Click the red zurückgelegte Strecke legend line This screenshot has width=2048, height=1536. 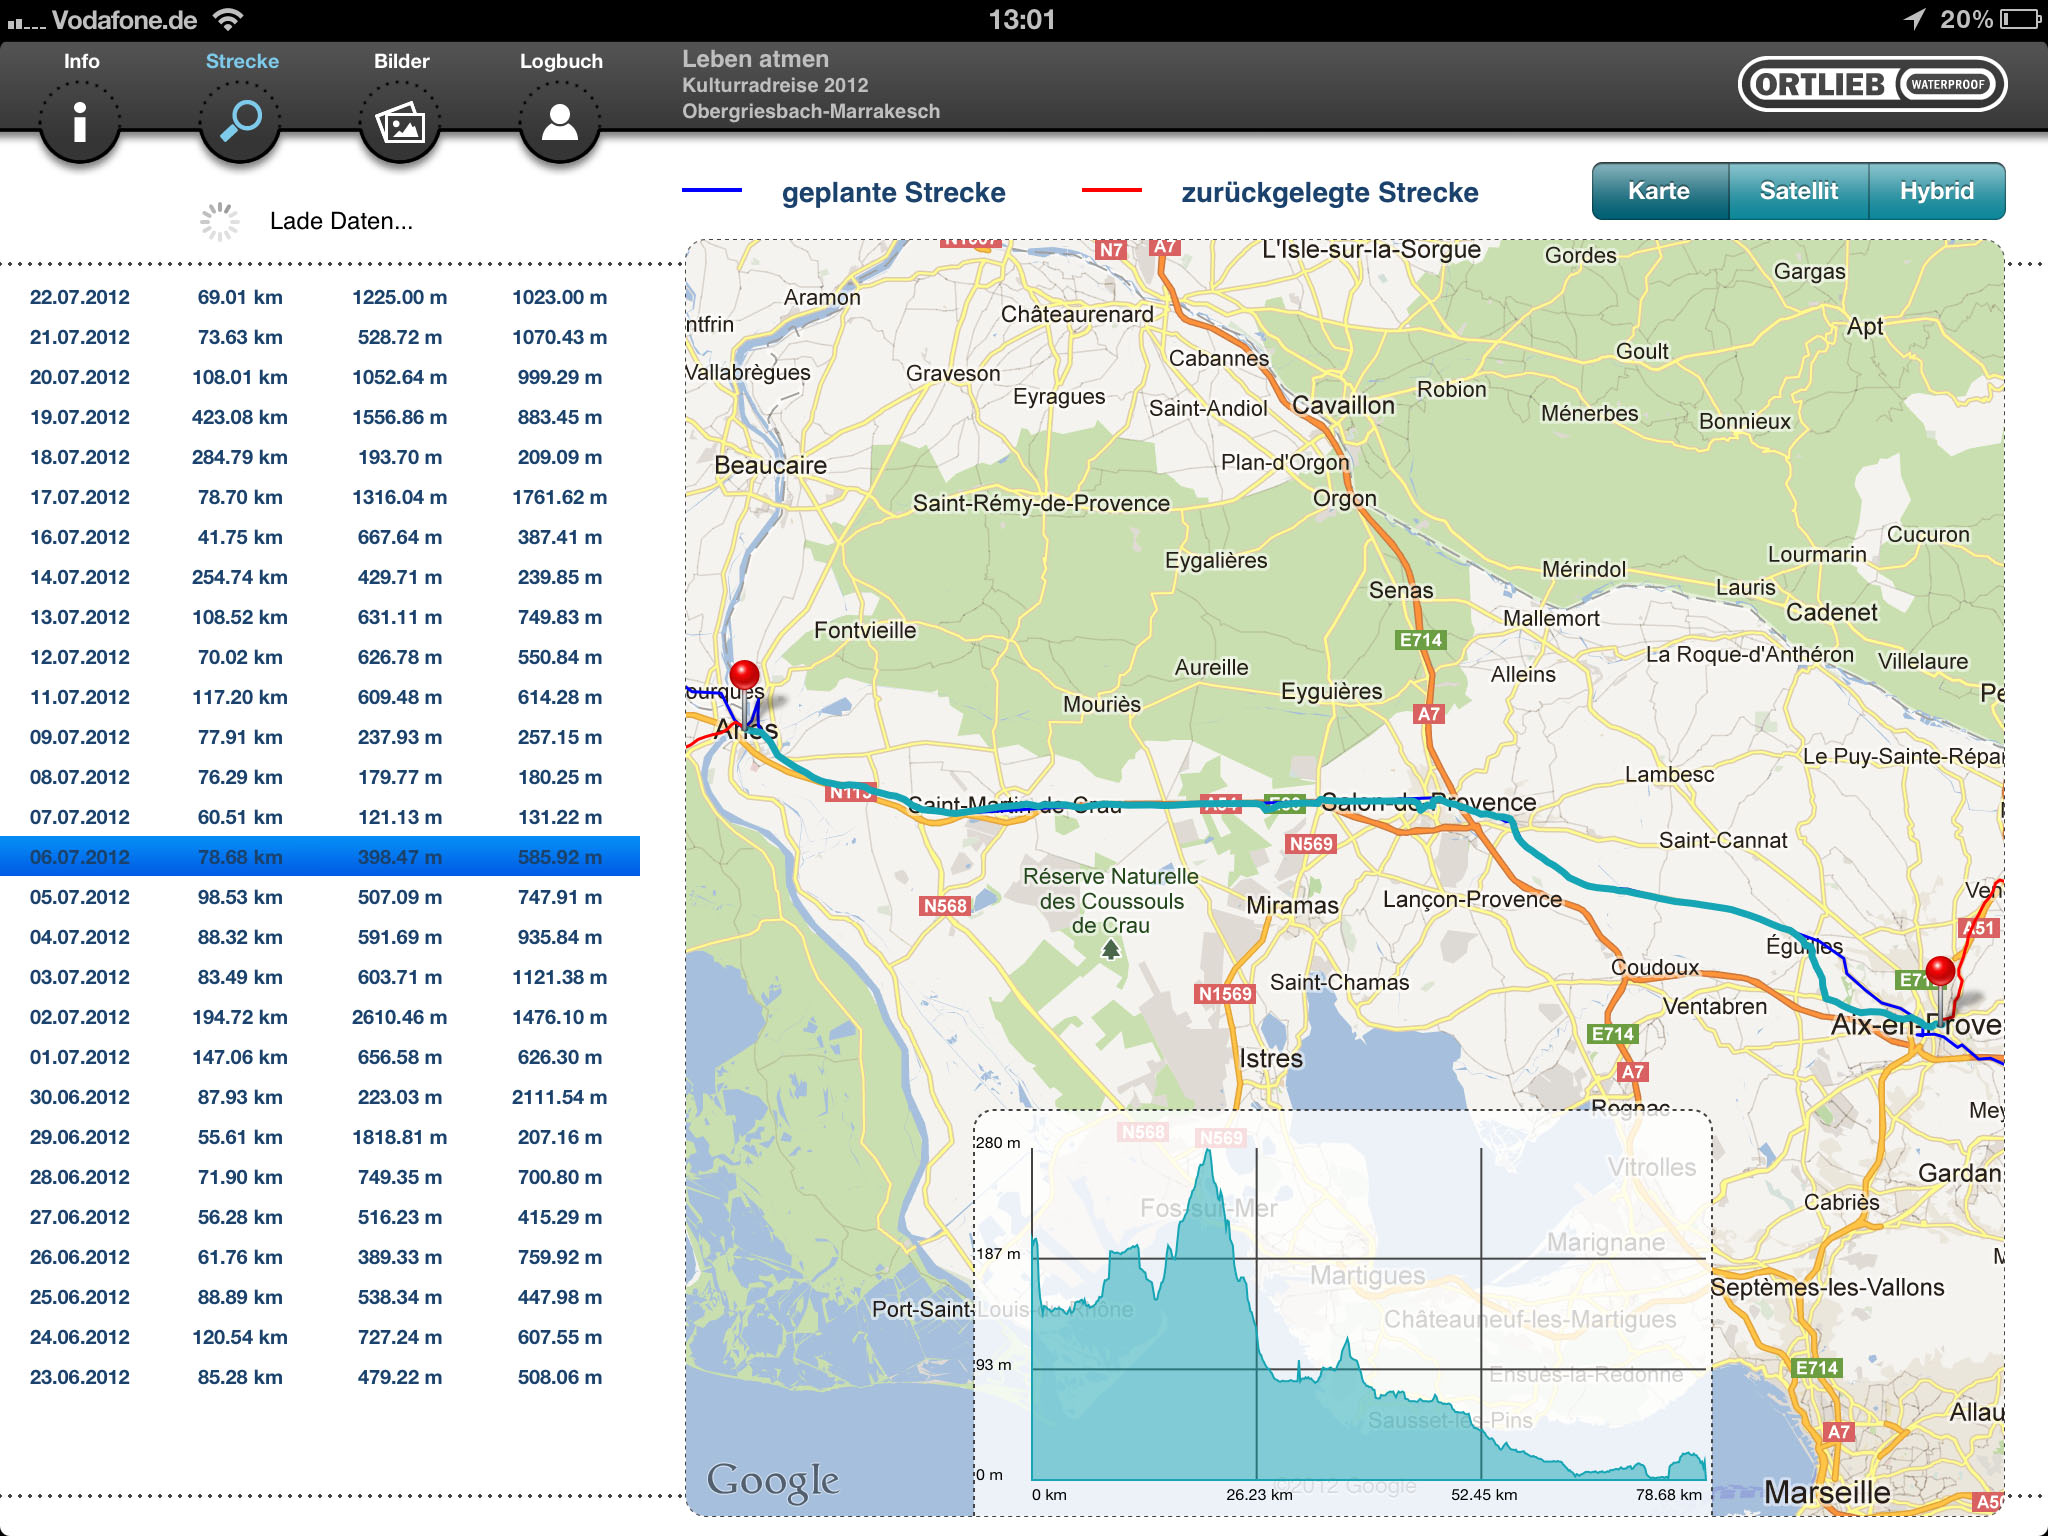pyautogui.click(x=1111, y=190)
